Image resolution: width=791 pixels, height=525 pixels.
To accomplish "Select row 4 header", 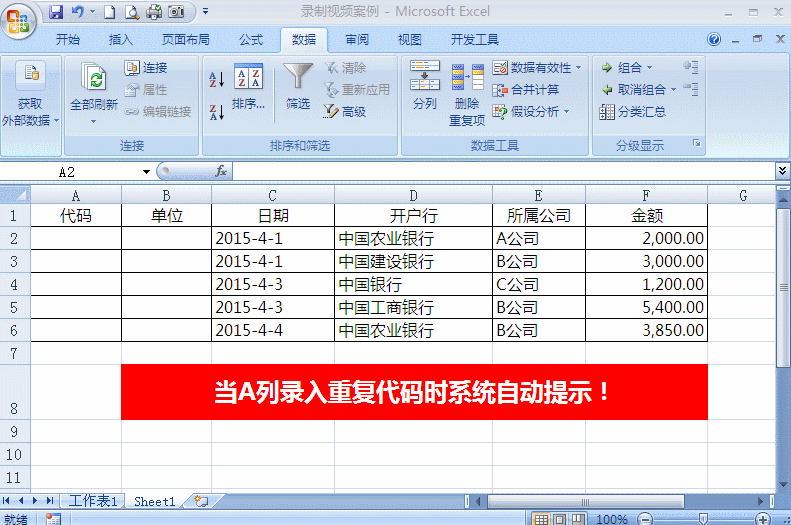I will click(x=14, y=284).
